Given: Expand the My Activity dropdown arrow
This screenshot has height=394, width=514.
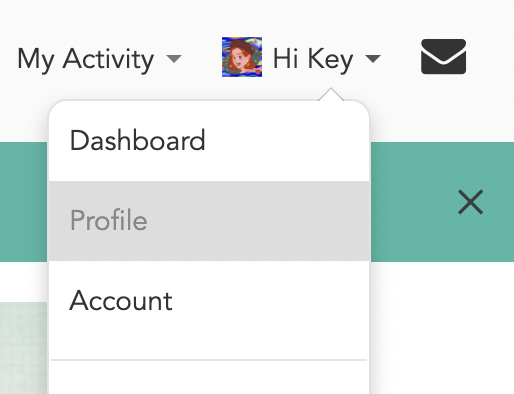Looking at the screenshot, I should (174, 59).
